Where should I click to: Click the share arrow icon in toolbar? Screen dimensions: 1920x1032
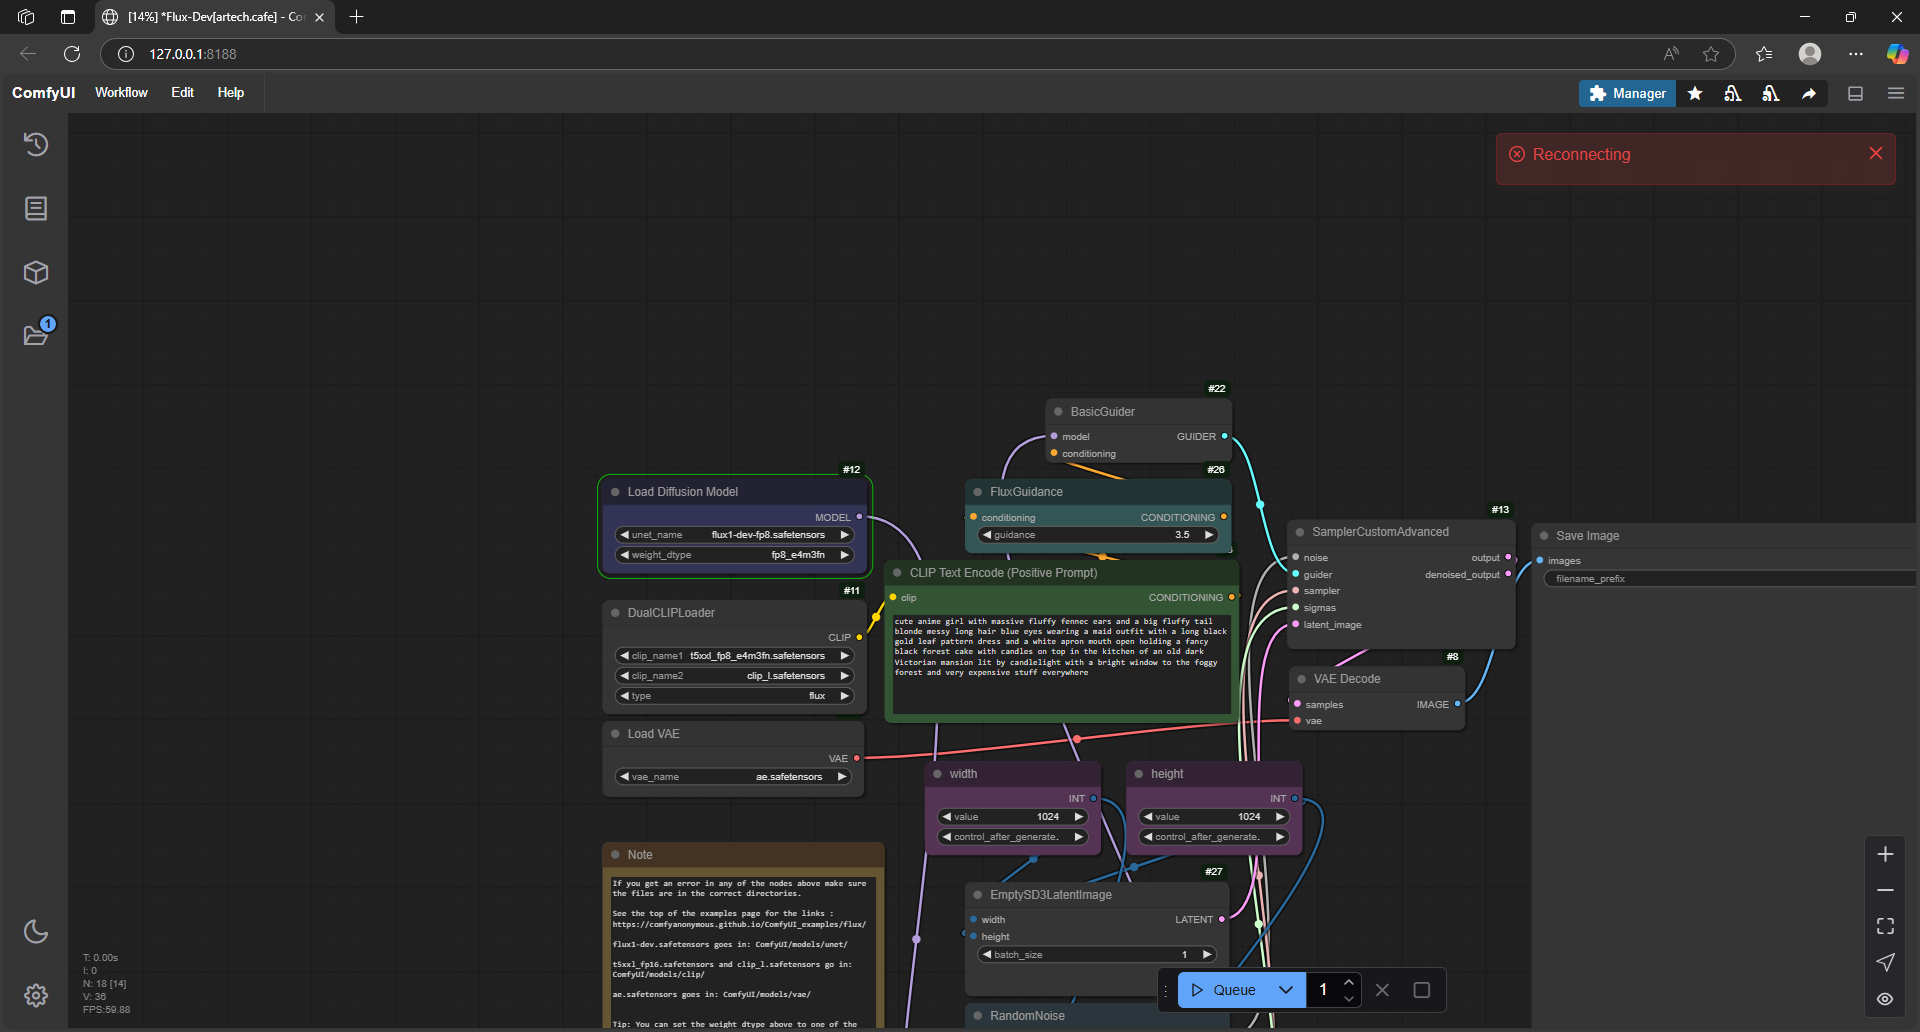coord(1808,93)
